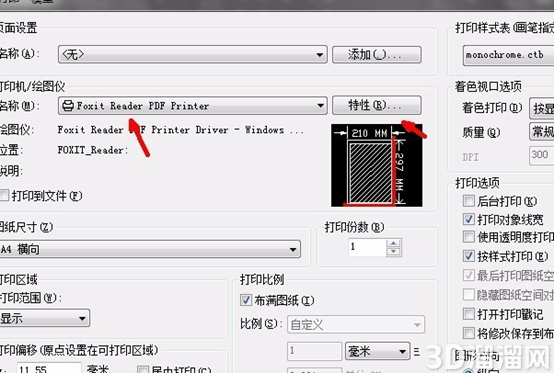Image resolution: width=554 pixels, height=373 pixels.
Task: Open the 毫米 units dropdown
Action: click(x=377, y=351)
